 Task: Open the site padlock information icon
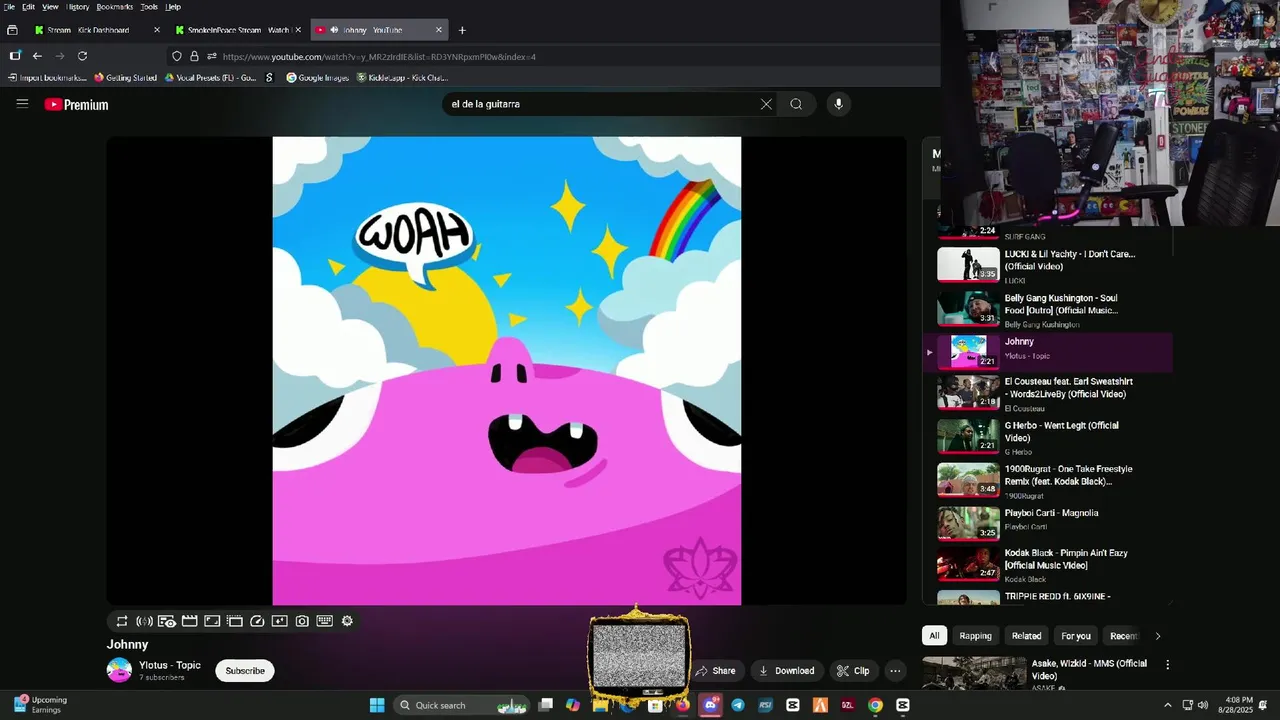pos(194,56)
